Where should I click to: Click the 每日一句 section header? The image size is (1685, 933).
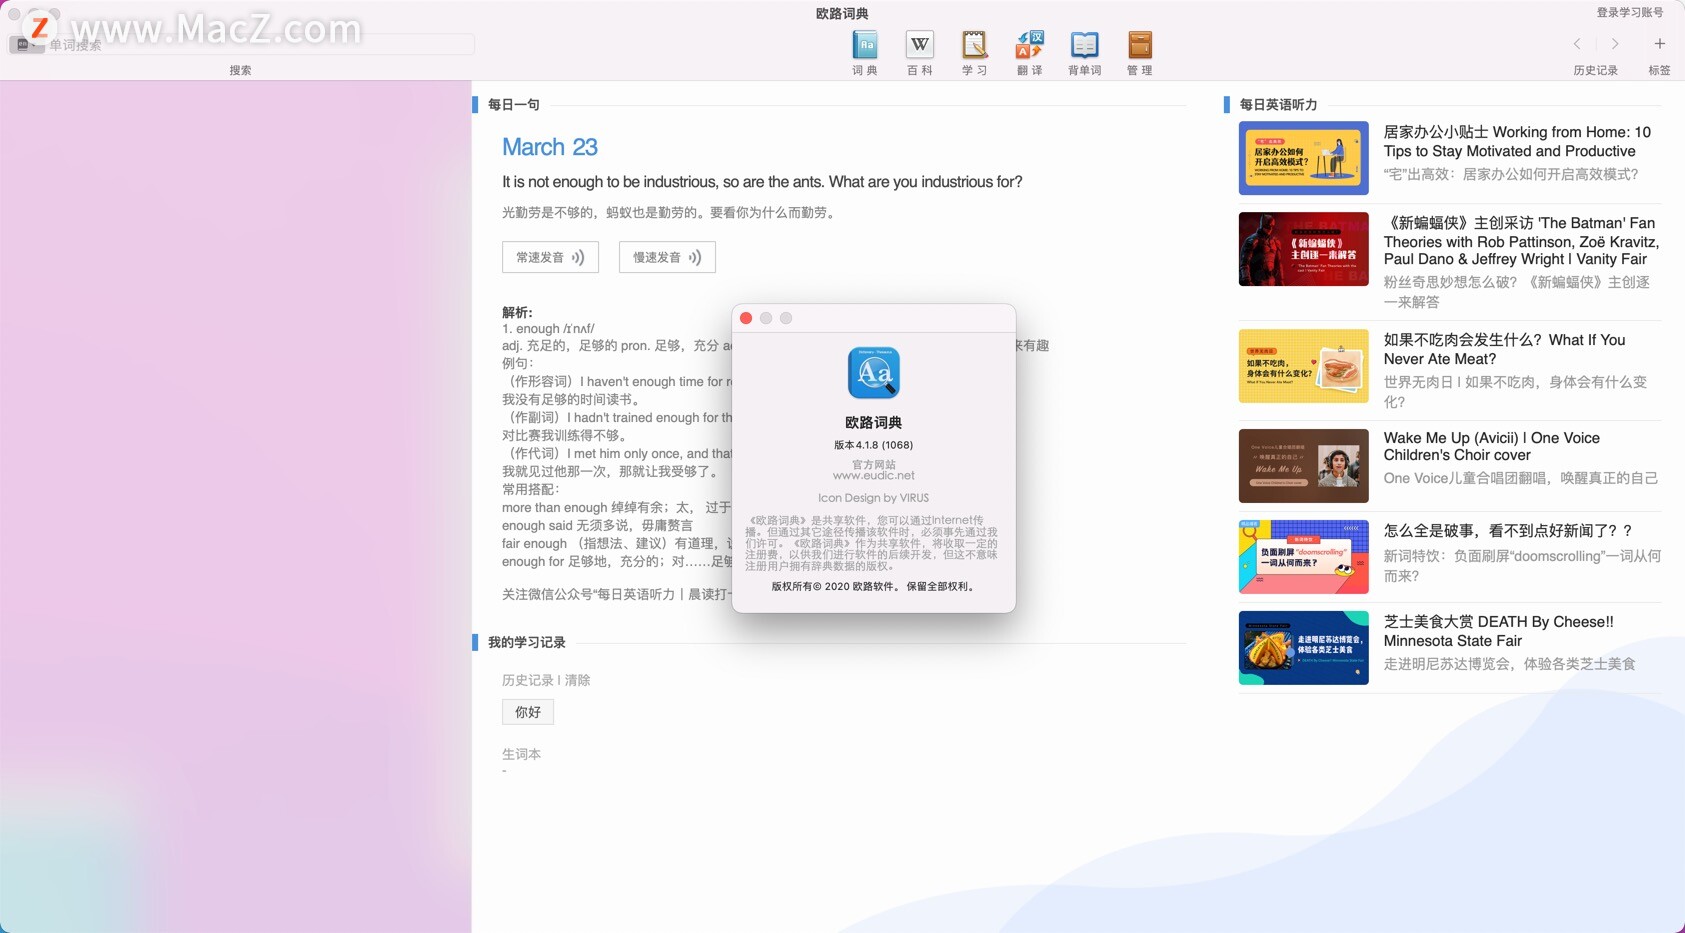pyautogui.click(x=514, y=104)
